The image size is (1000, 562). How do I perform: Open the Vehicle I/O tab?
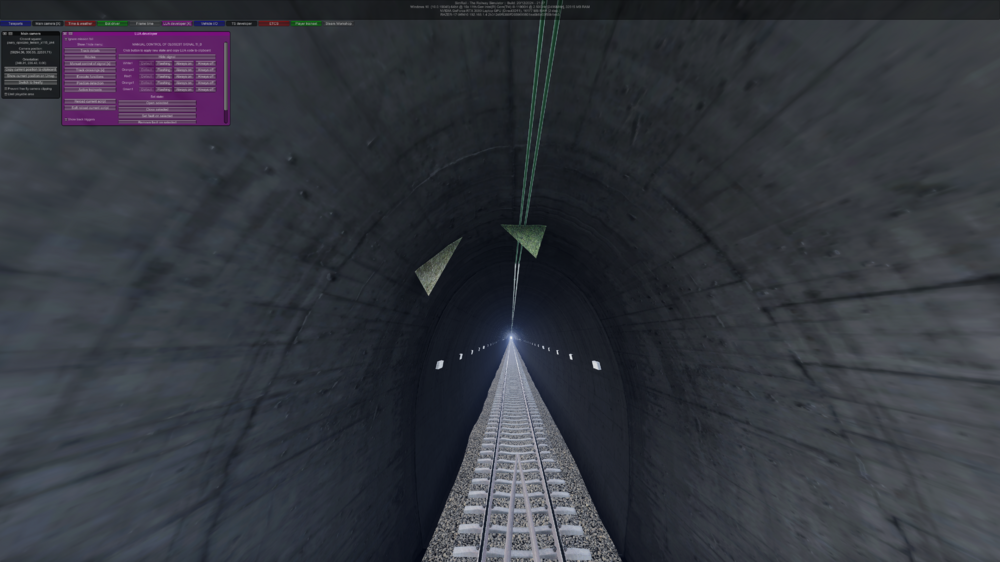[x=209, y=23]
